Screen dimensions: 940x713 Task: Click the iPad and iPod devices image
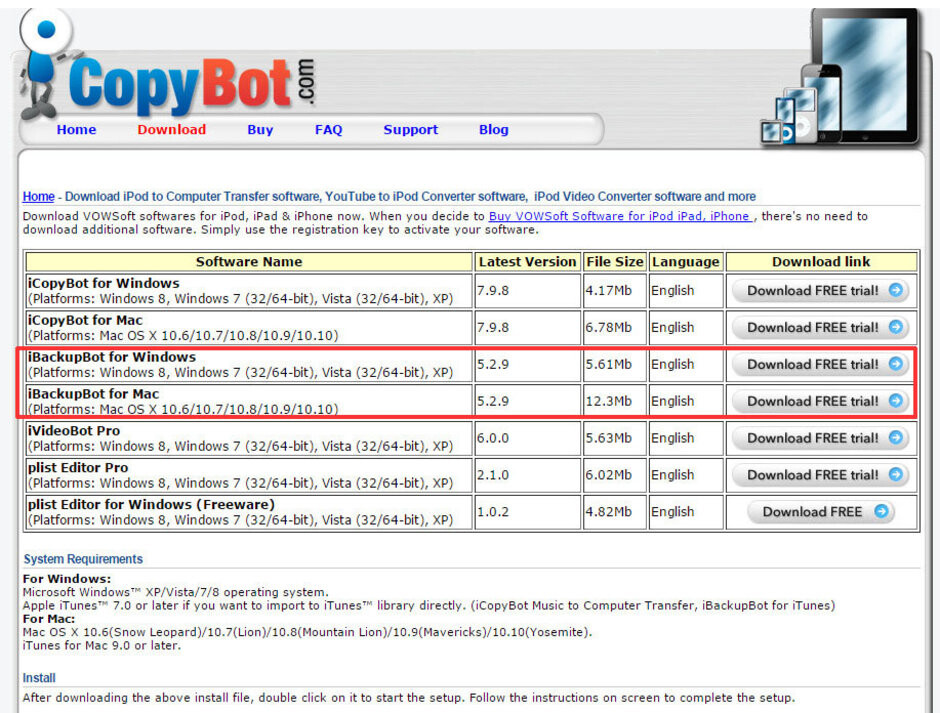coord(842,76)
